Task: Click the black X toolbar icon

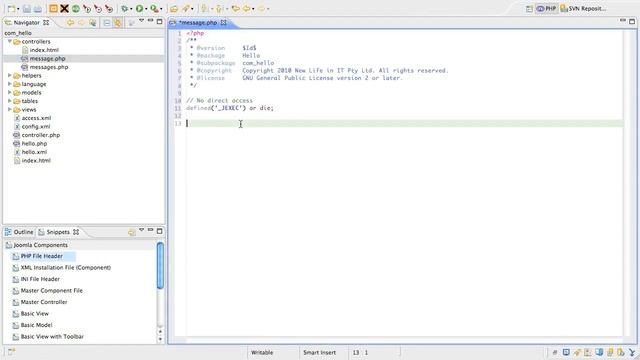Action: point(64,8)
